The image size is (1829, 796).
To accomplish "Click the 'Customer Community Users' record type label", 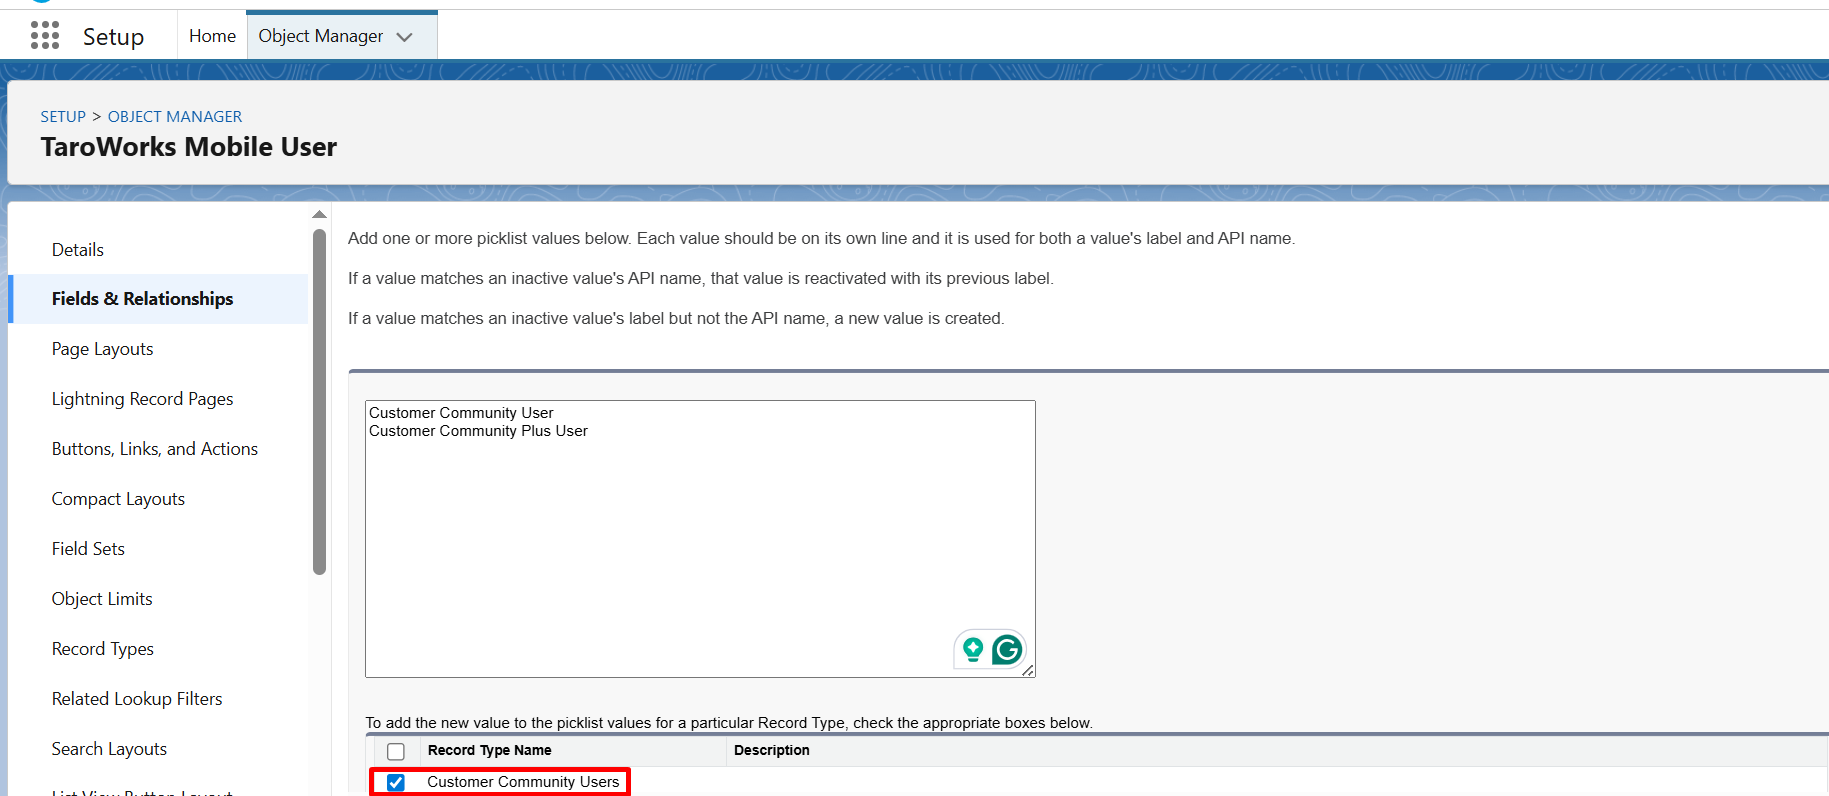I will (523, 782).
